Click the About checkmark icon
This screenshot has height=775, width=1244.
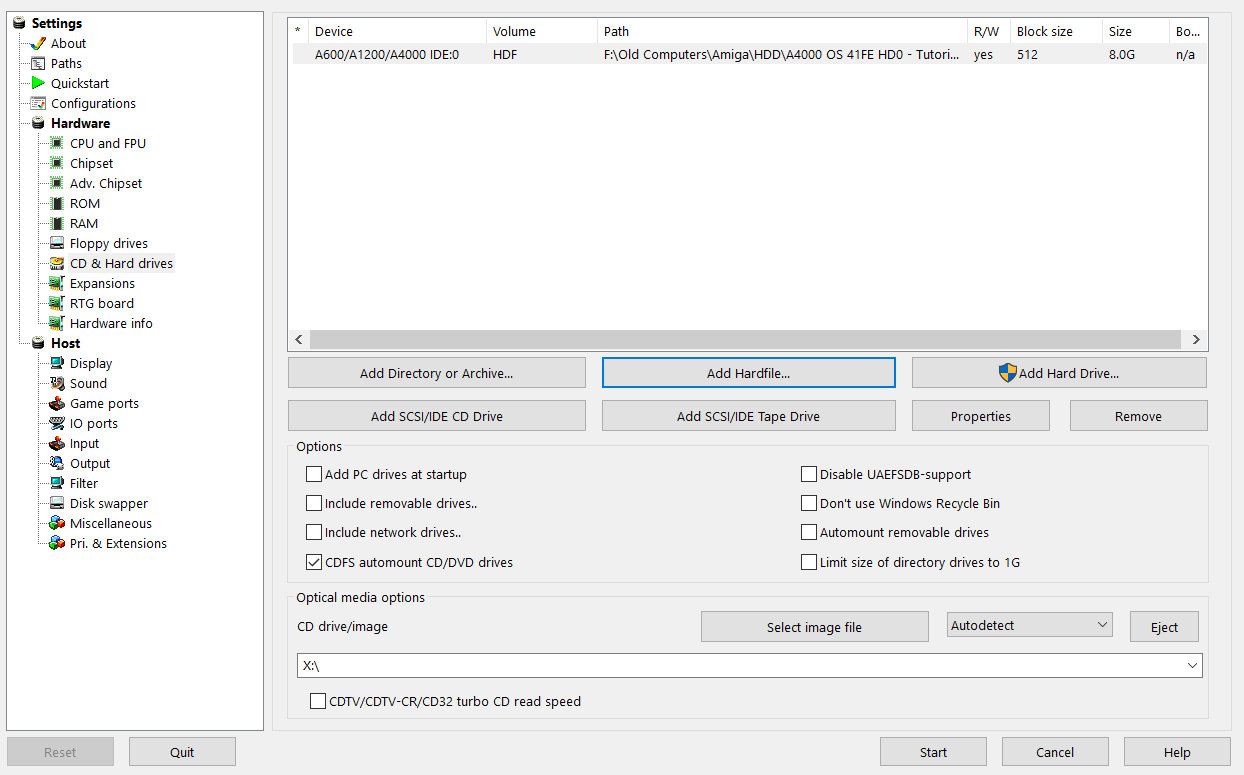(x=38, y=43)
